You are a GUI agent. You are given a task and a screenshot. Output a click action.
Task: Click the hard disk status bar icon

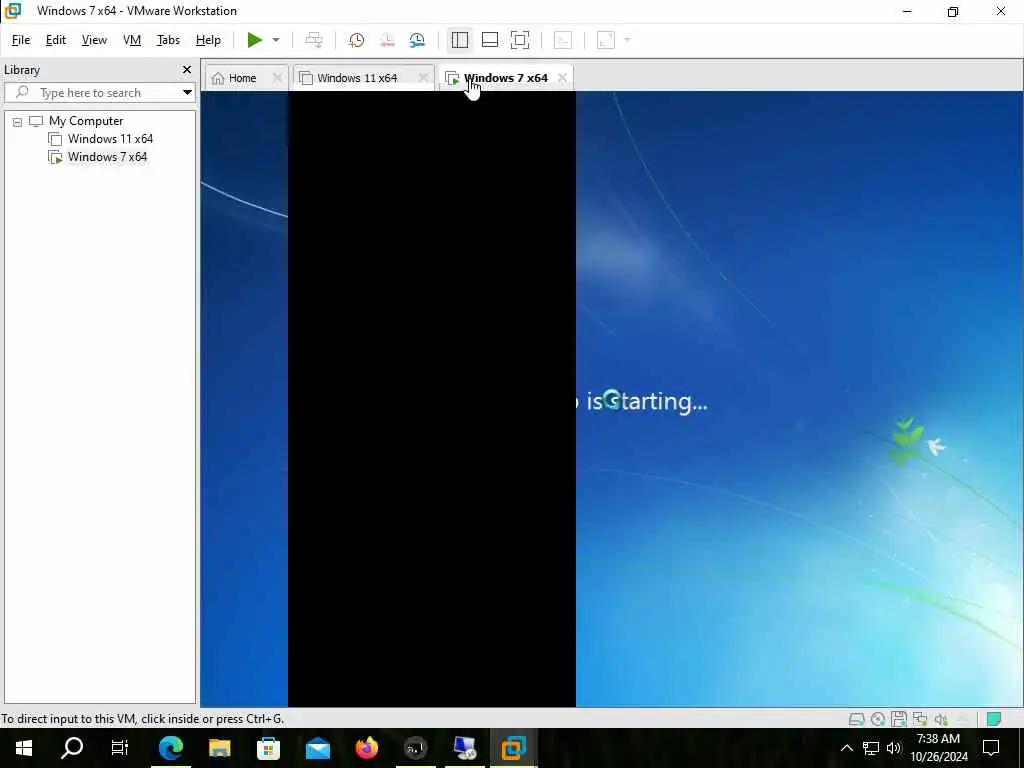856,720
